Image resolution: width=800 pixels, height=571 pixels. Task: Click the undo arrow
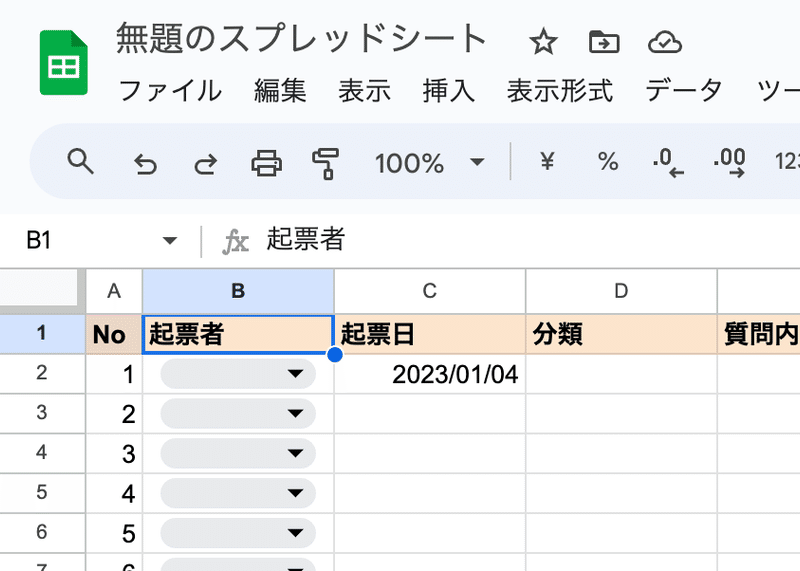click(x=145, y=164)
